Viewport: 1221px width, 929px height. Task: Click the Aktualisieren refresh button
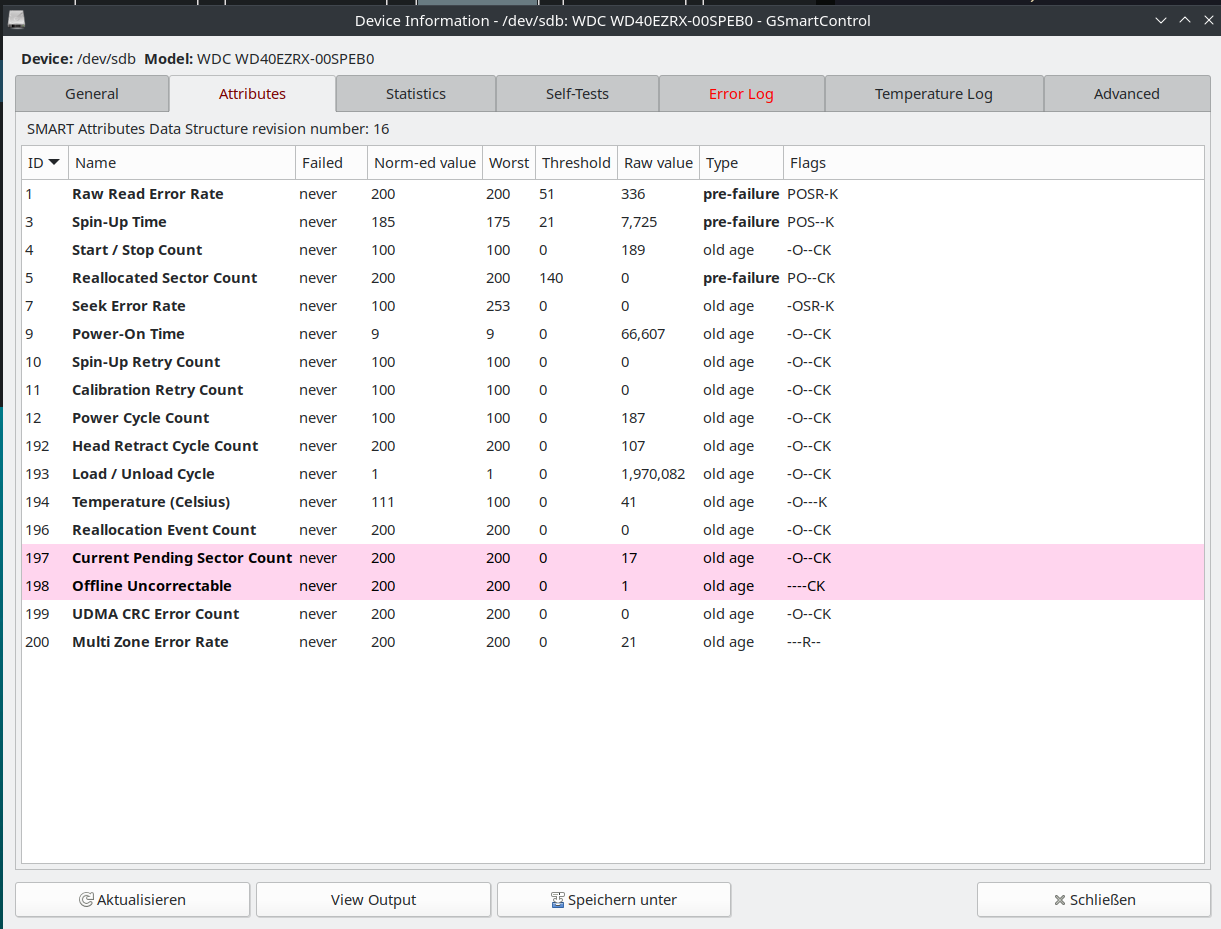pyautogui.click(x=132, y=900)
